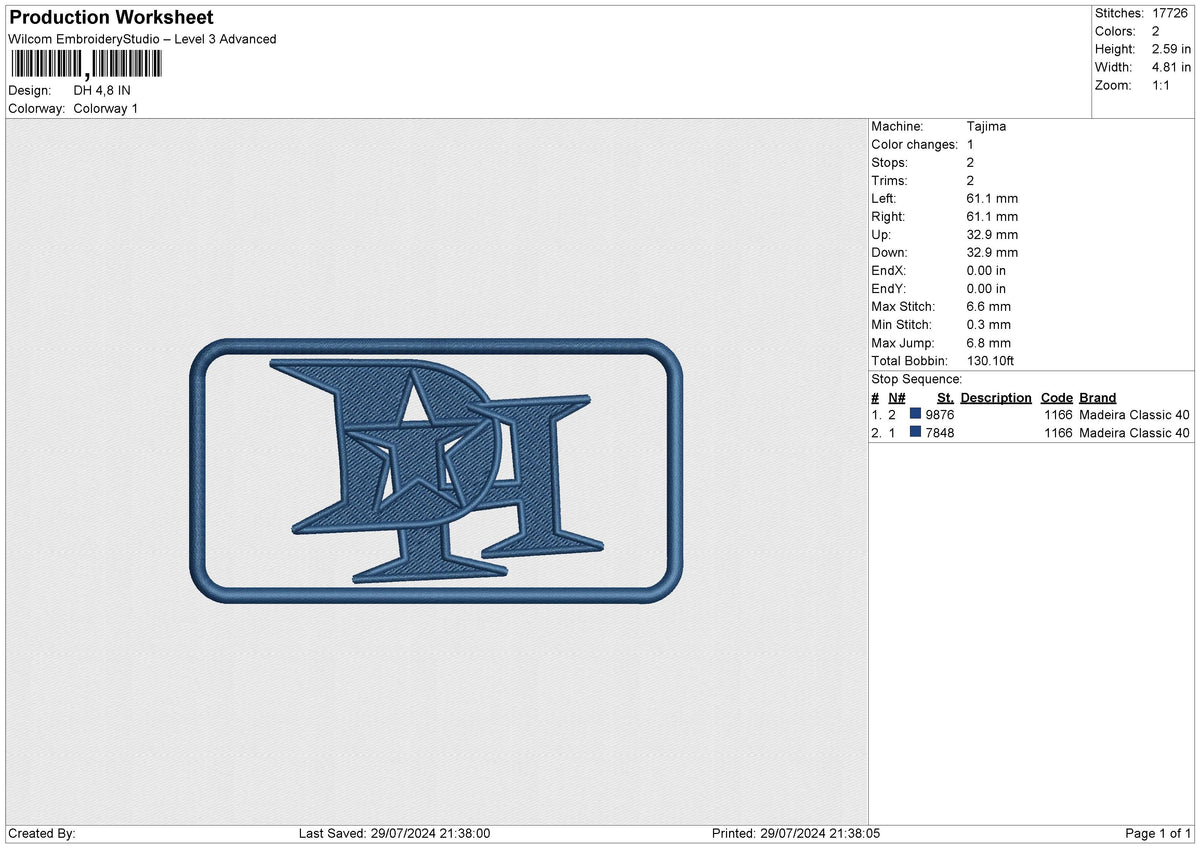Click the 'Color changes:' label
Screen dimensions: 1200x848
tap(915, 144)
